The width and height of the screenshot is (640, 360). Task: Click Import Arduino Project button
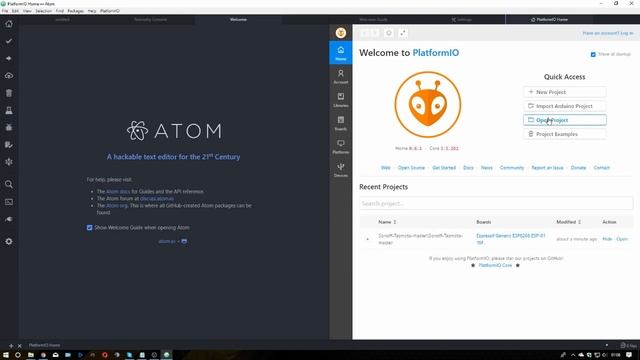click(564, 106)
